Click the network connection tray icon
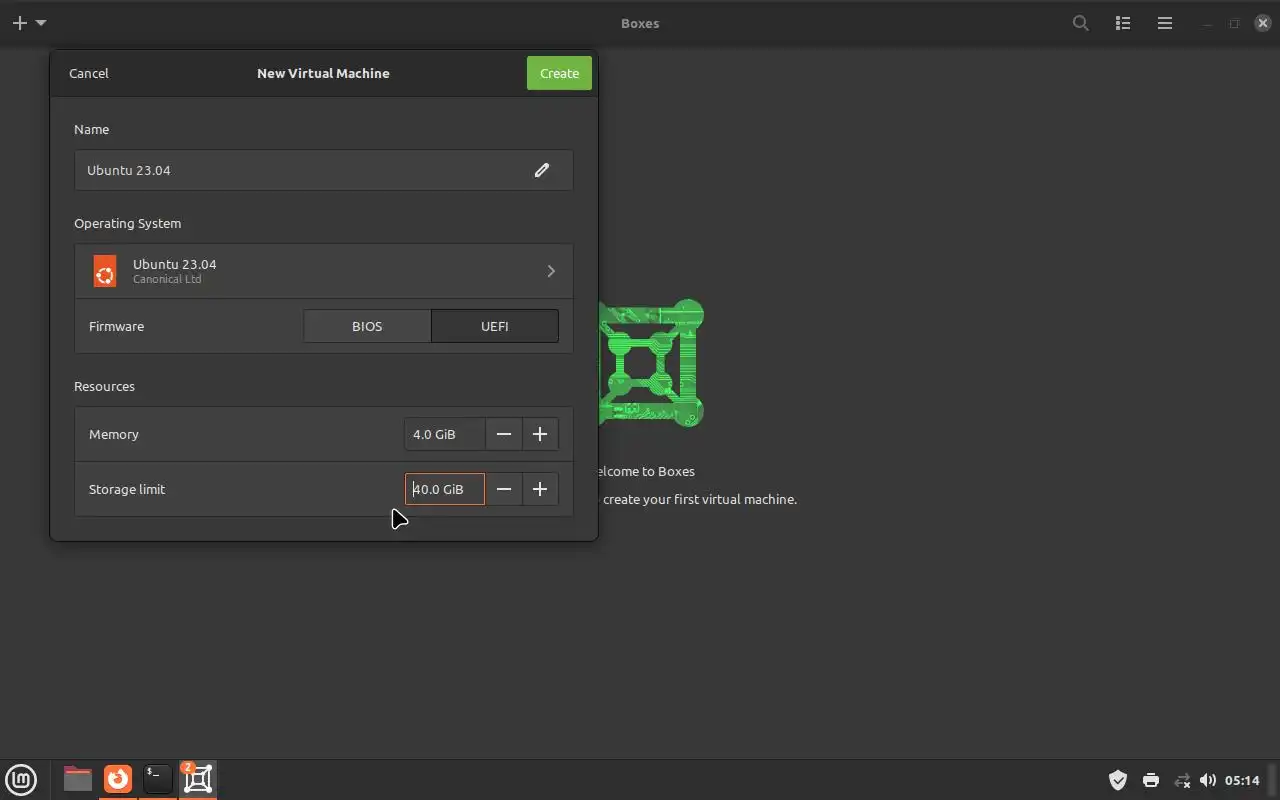1280x800 pixels. pos(1182,780)
